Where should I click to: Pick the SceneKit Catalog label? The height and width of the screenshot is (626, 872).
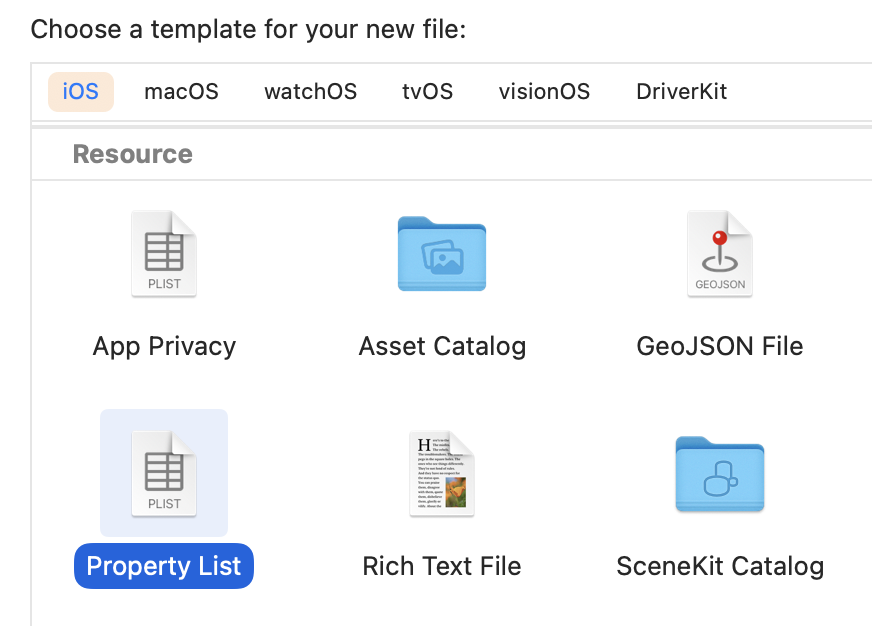point(720,566)
